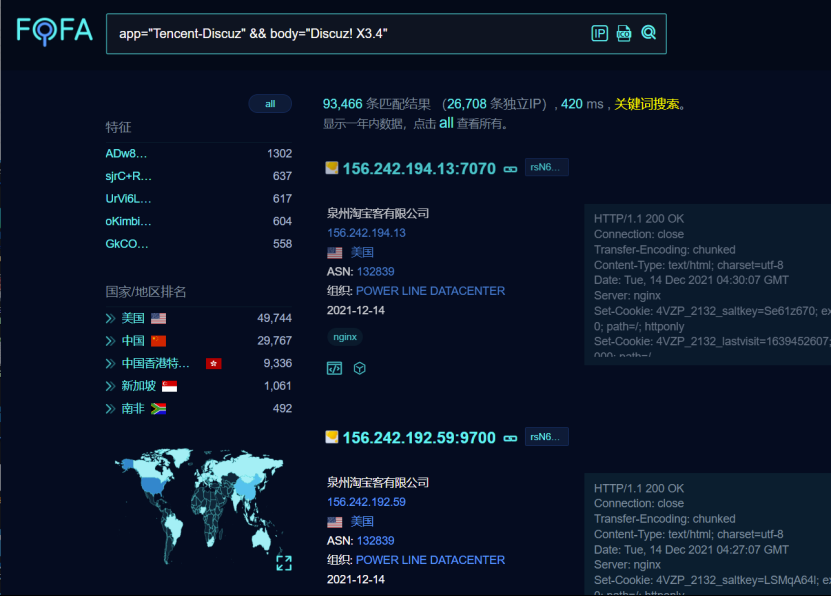Click the first result's HTTP/1.1 200 OK line
831x596 pixels.
pyautogui.click(x=639, y=219)
